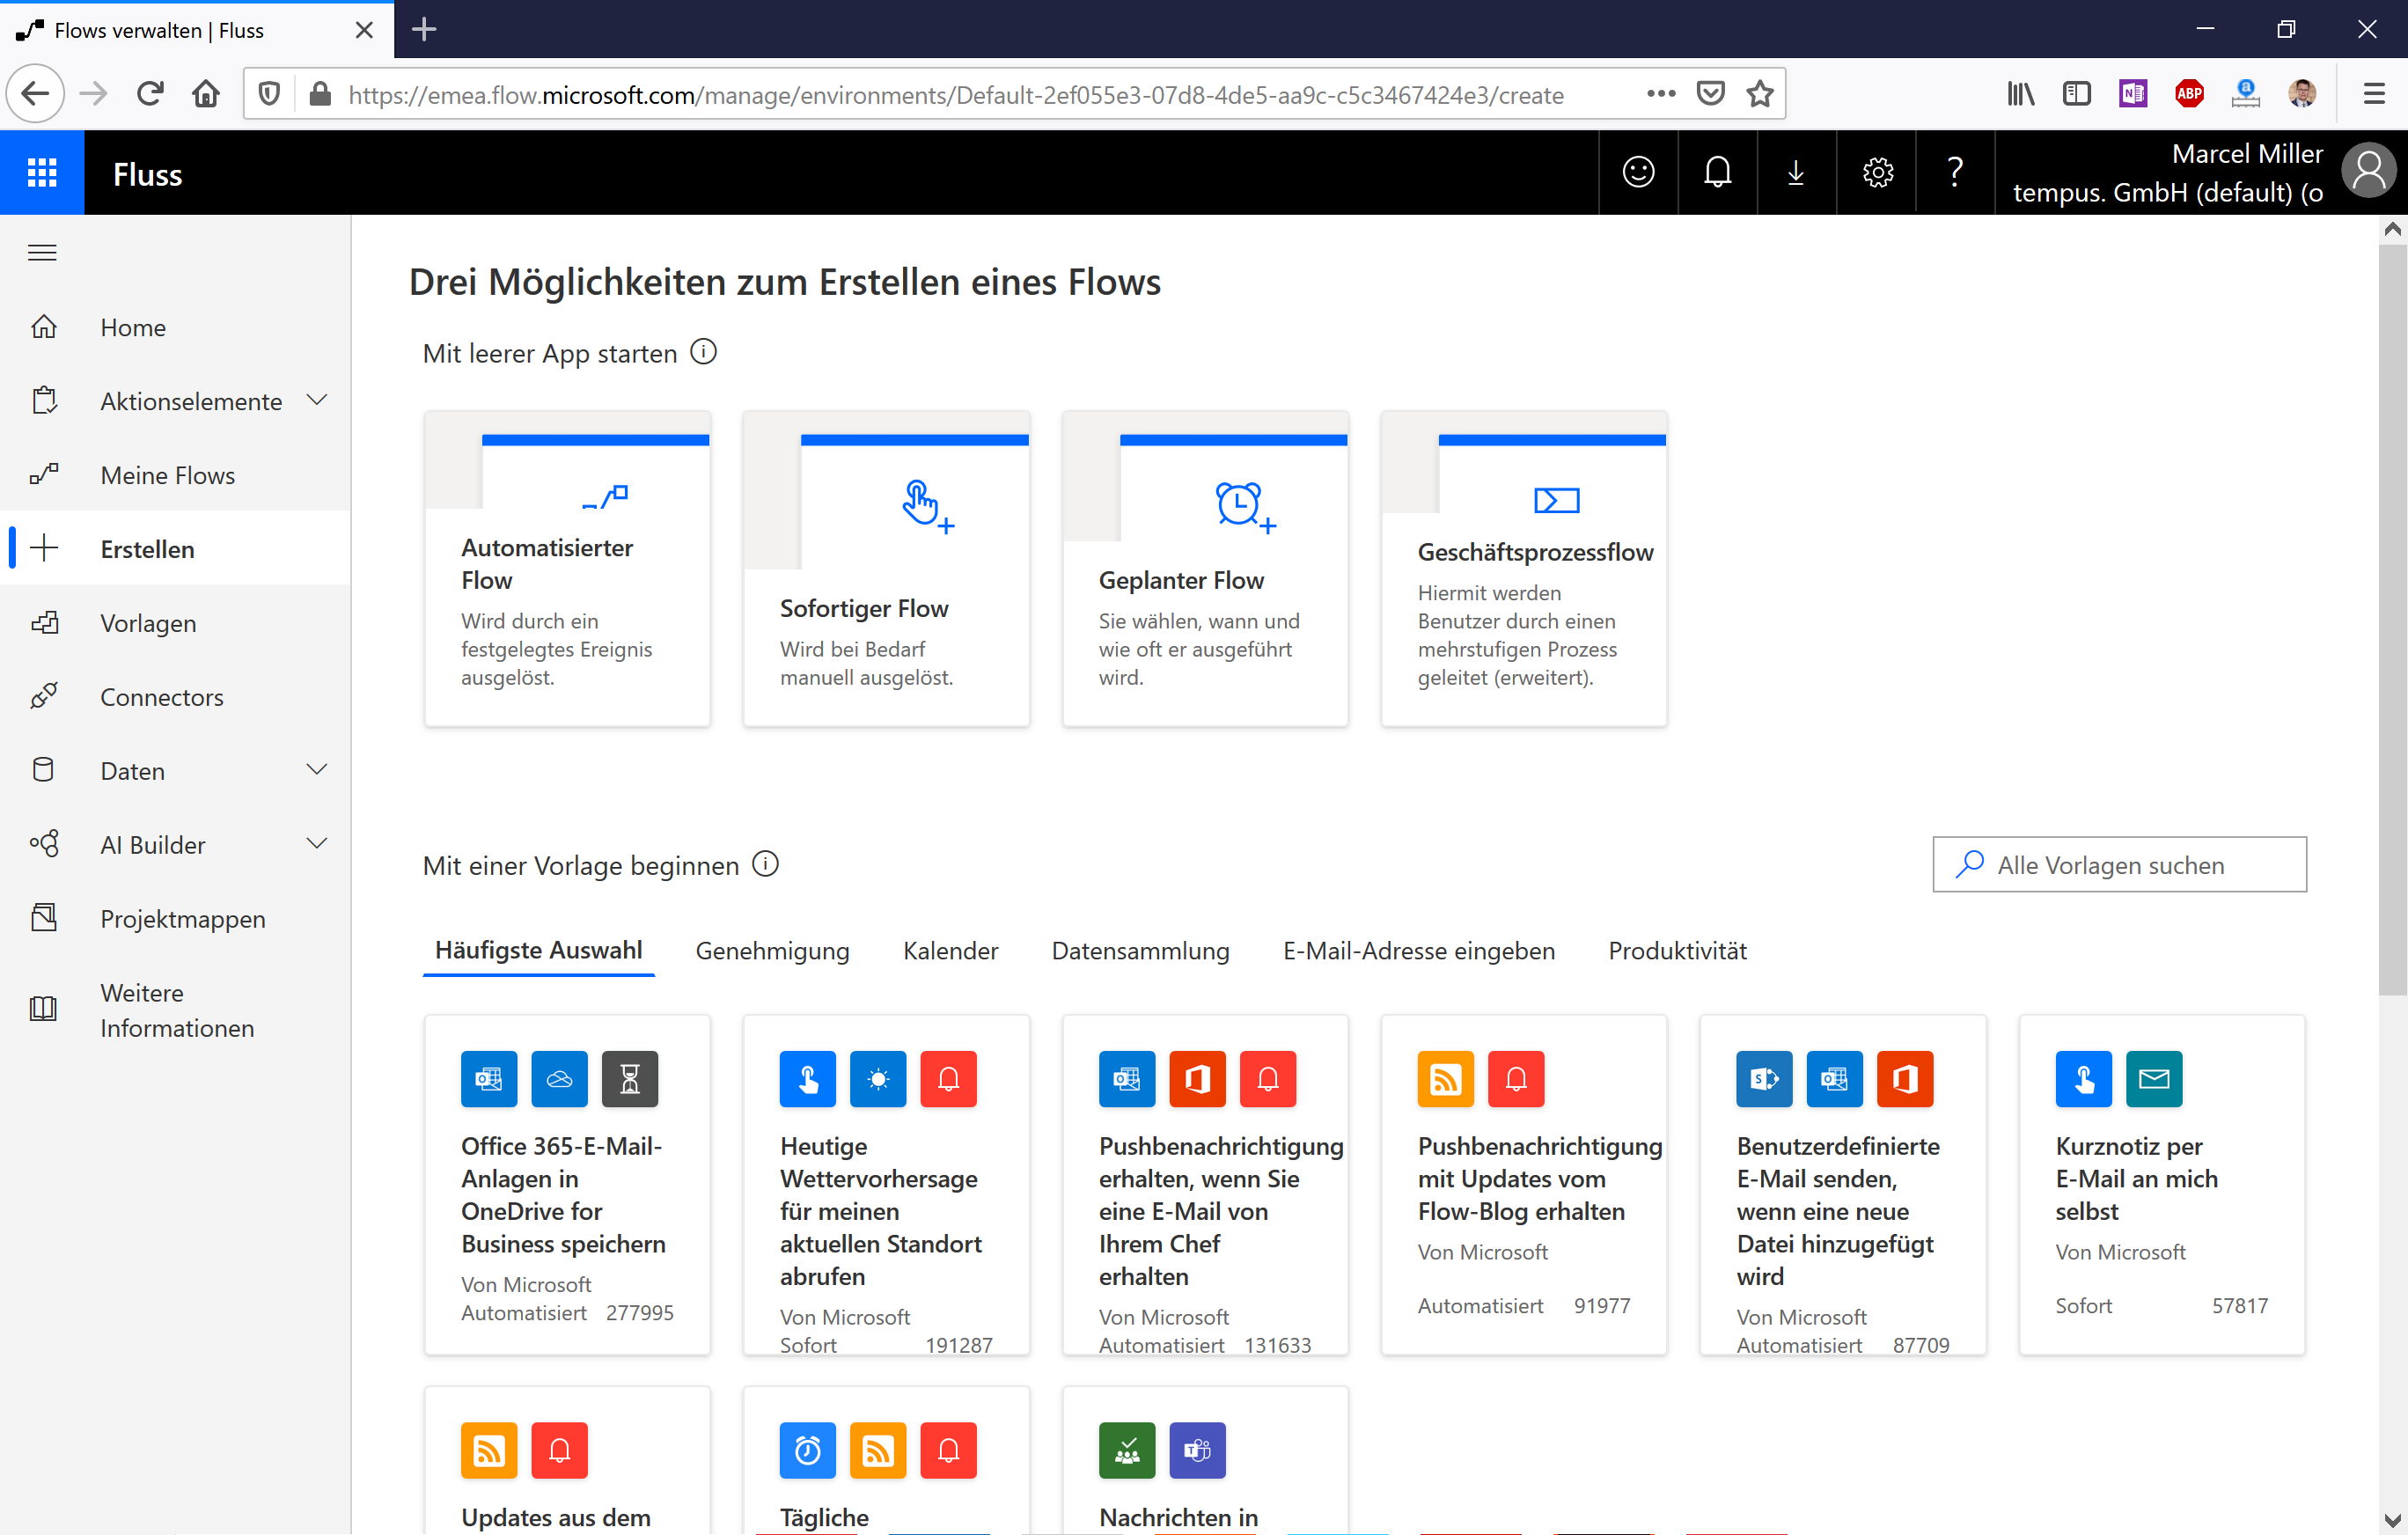The width and height of the screenshot is (2408, 1535).
Task: Open Meine Flows in sidebar
Action: [x=175, y=475]
